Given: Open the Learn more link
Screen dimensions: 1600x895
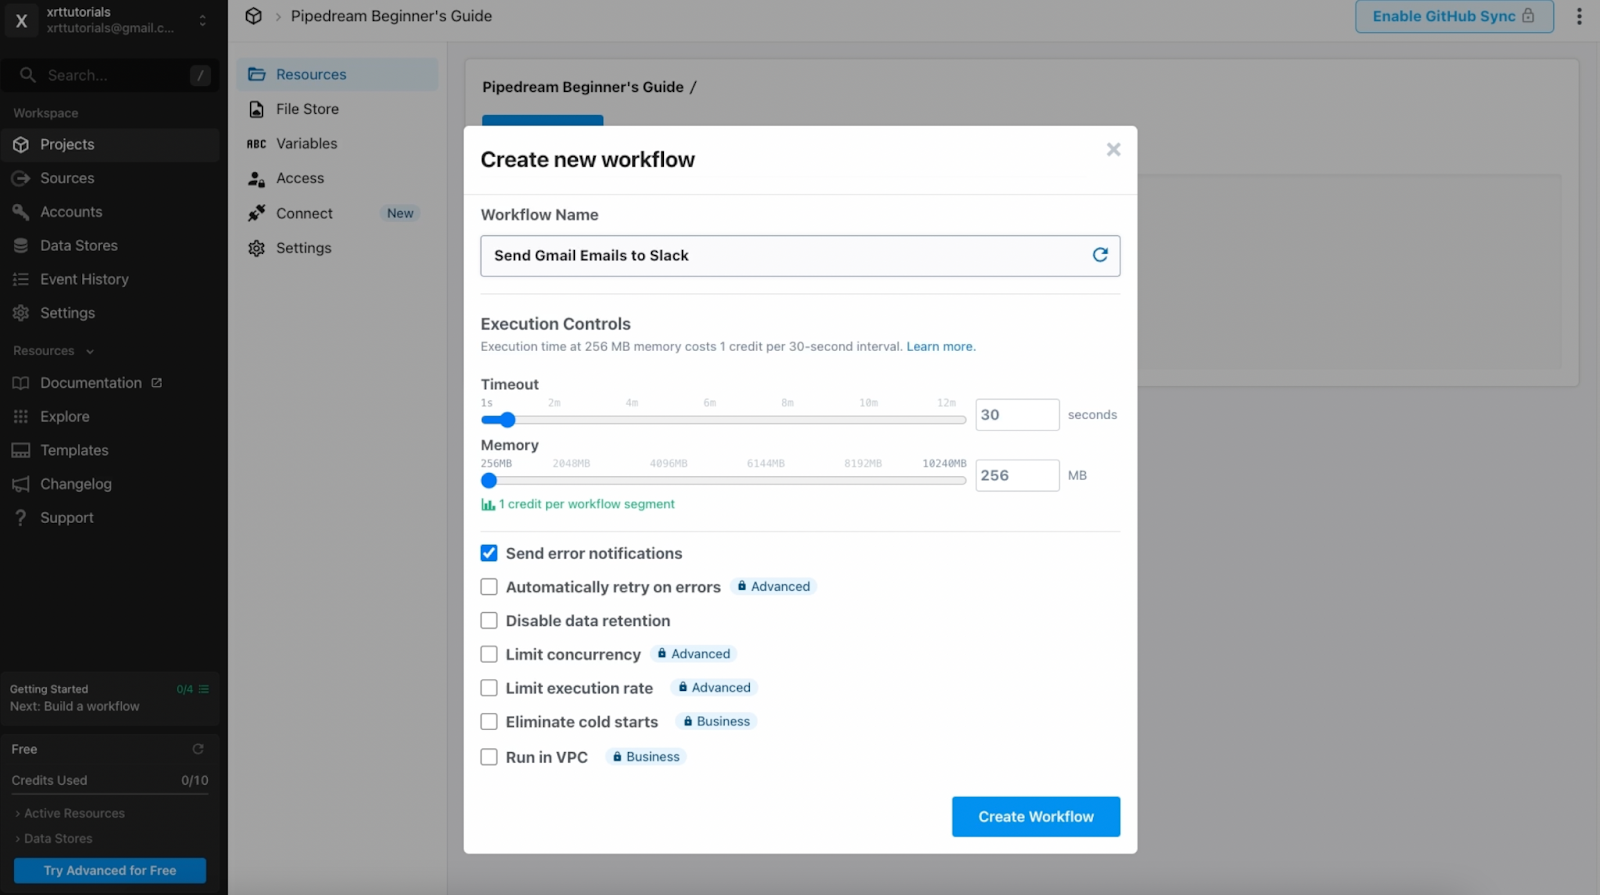Looking at the screenshot, I should (x=939, y=347).
